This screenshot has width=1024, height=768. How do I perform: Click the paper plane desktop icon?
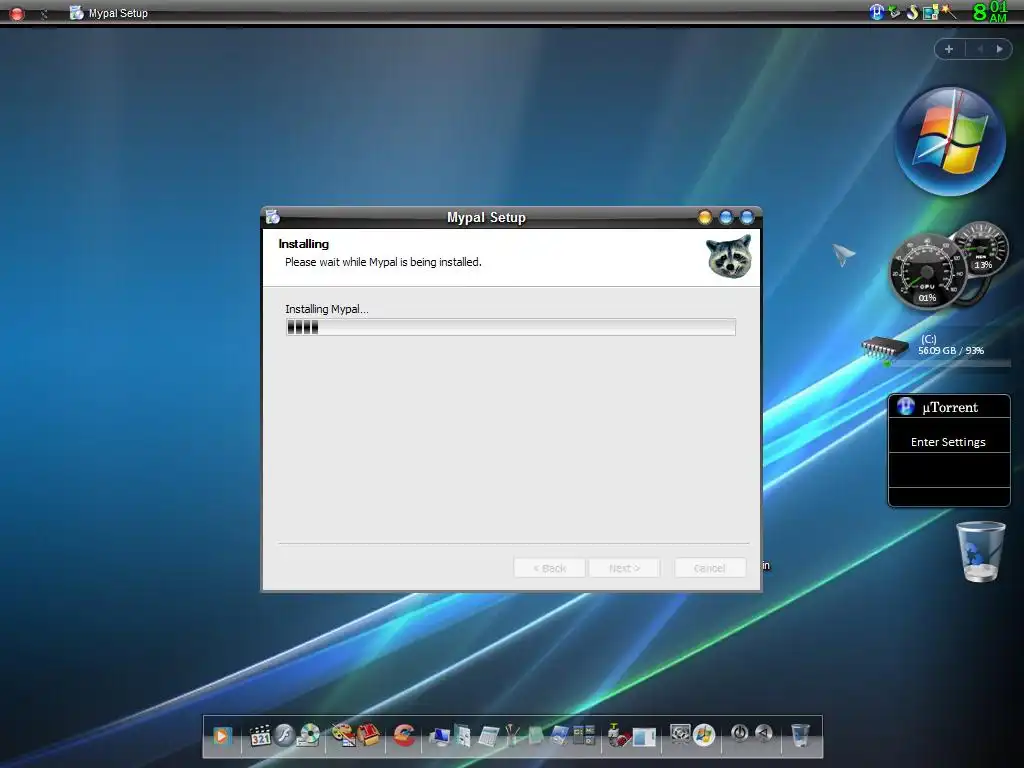pos(843,254)
